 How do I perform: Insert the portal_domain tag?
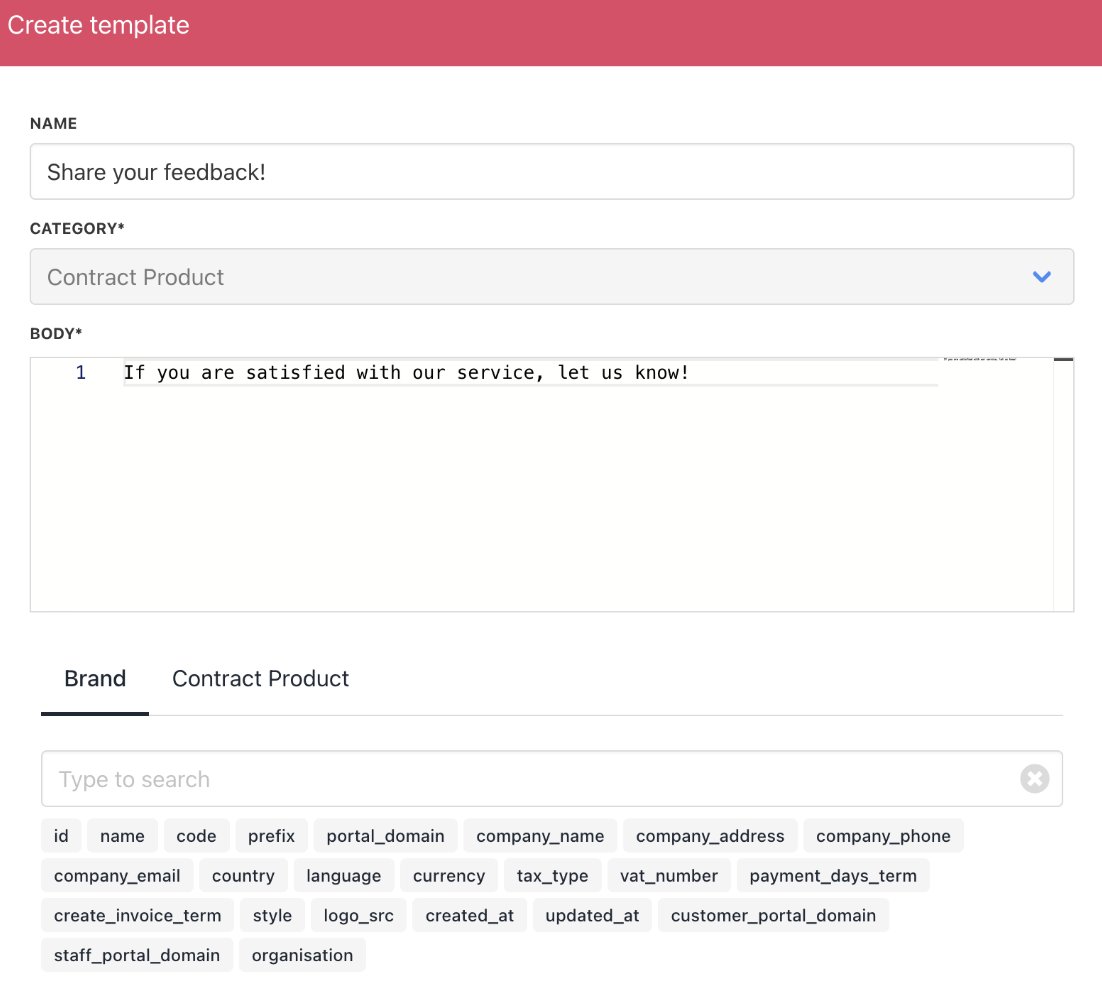pyautogui.click(x=385, y=836)
